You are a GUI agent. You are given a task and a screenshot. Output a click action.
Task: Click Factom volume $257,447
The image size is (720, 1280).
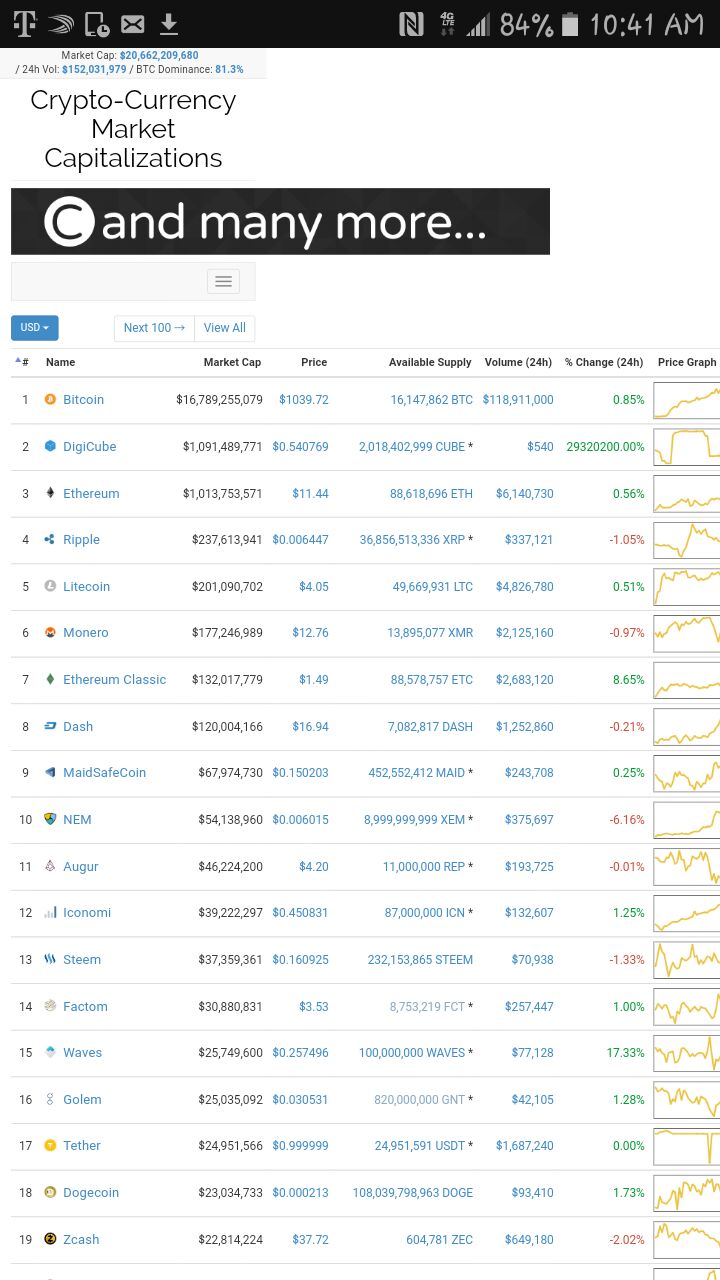529,1006
